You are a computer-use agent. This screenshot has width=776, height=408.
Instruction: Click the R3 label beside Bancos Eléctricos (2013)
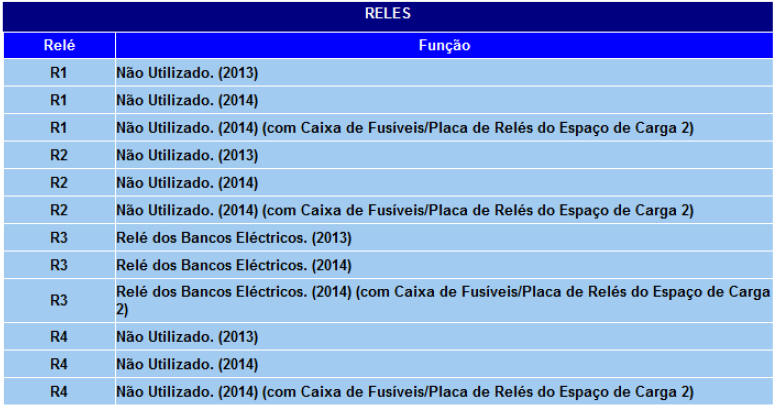[59, 238]
